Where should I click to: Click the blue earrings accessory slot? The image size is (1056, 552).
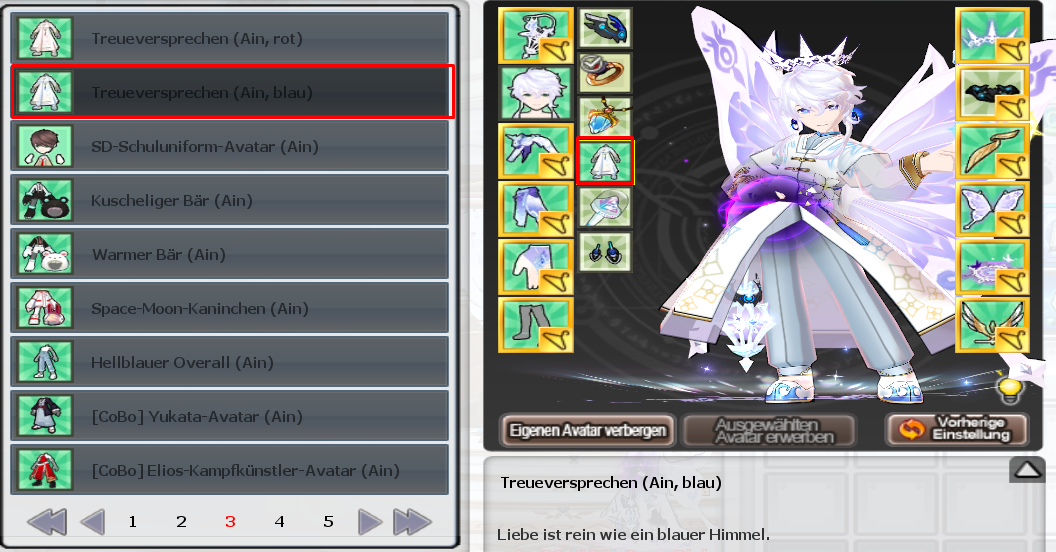tap(605, 252)
